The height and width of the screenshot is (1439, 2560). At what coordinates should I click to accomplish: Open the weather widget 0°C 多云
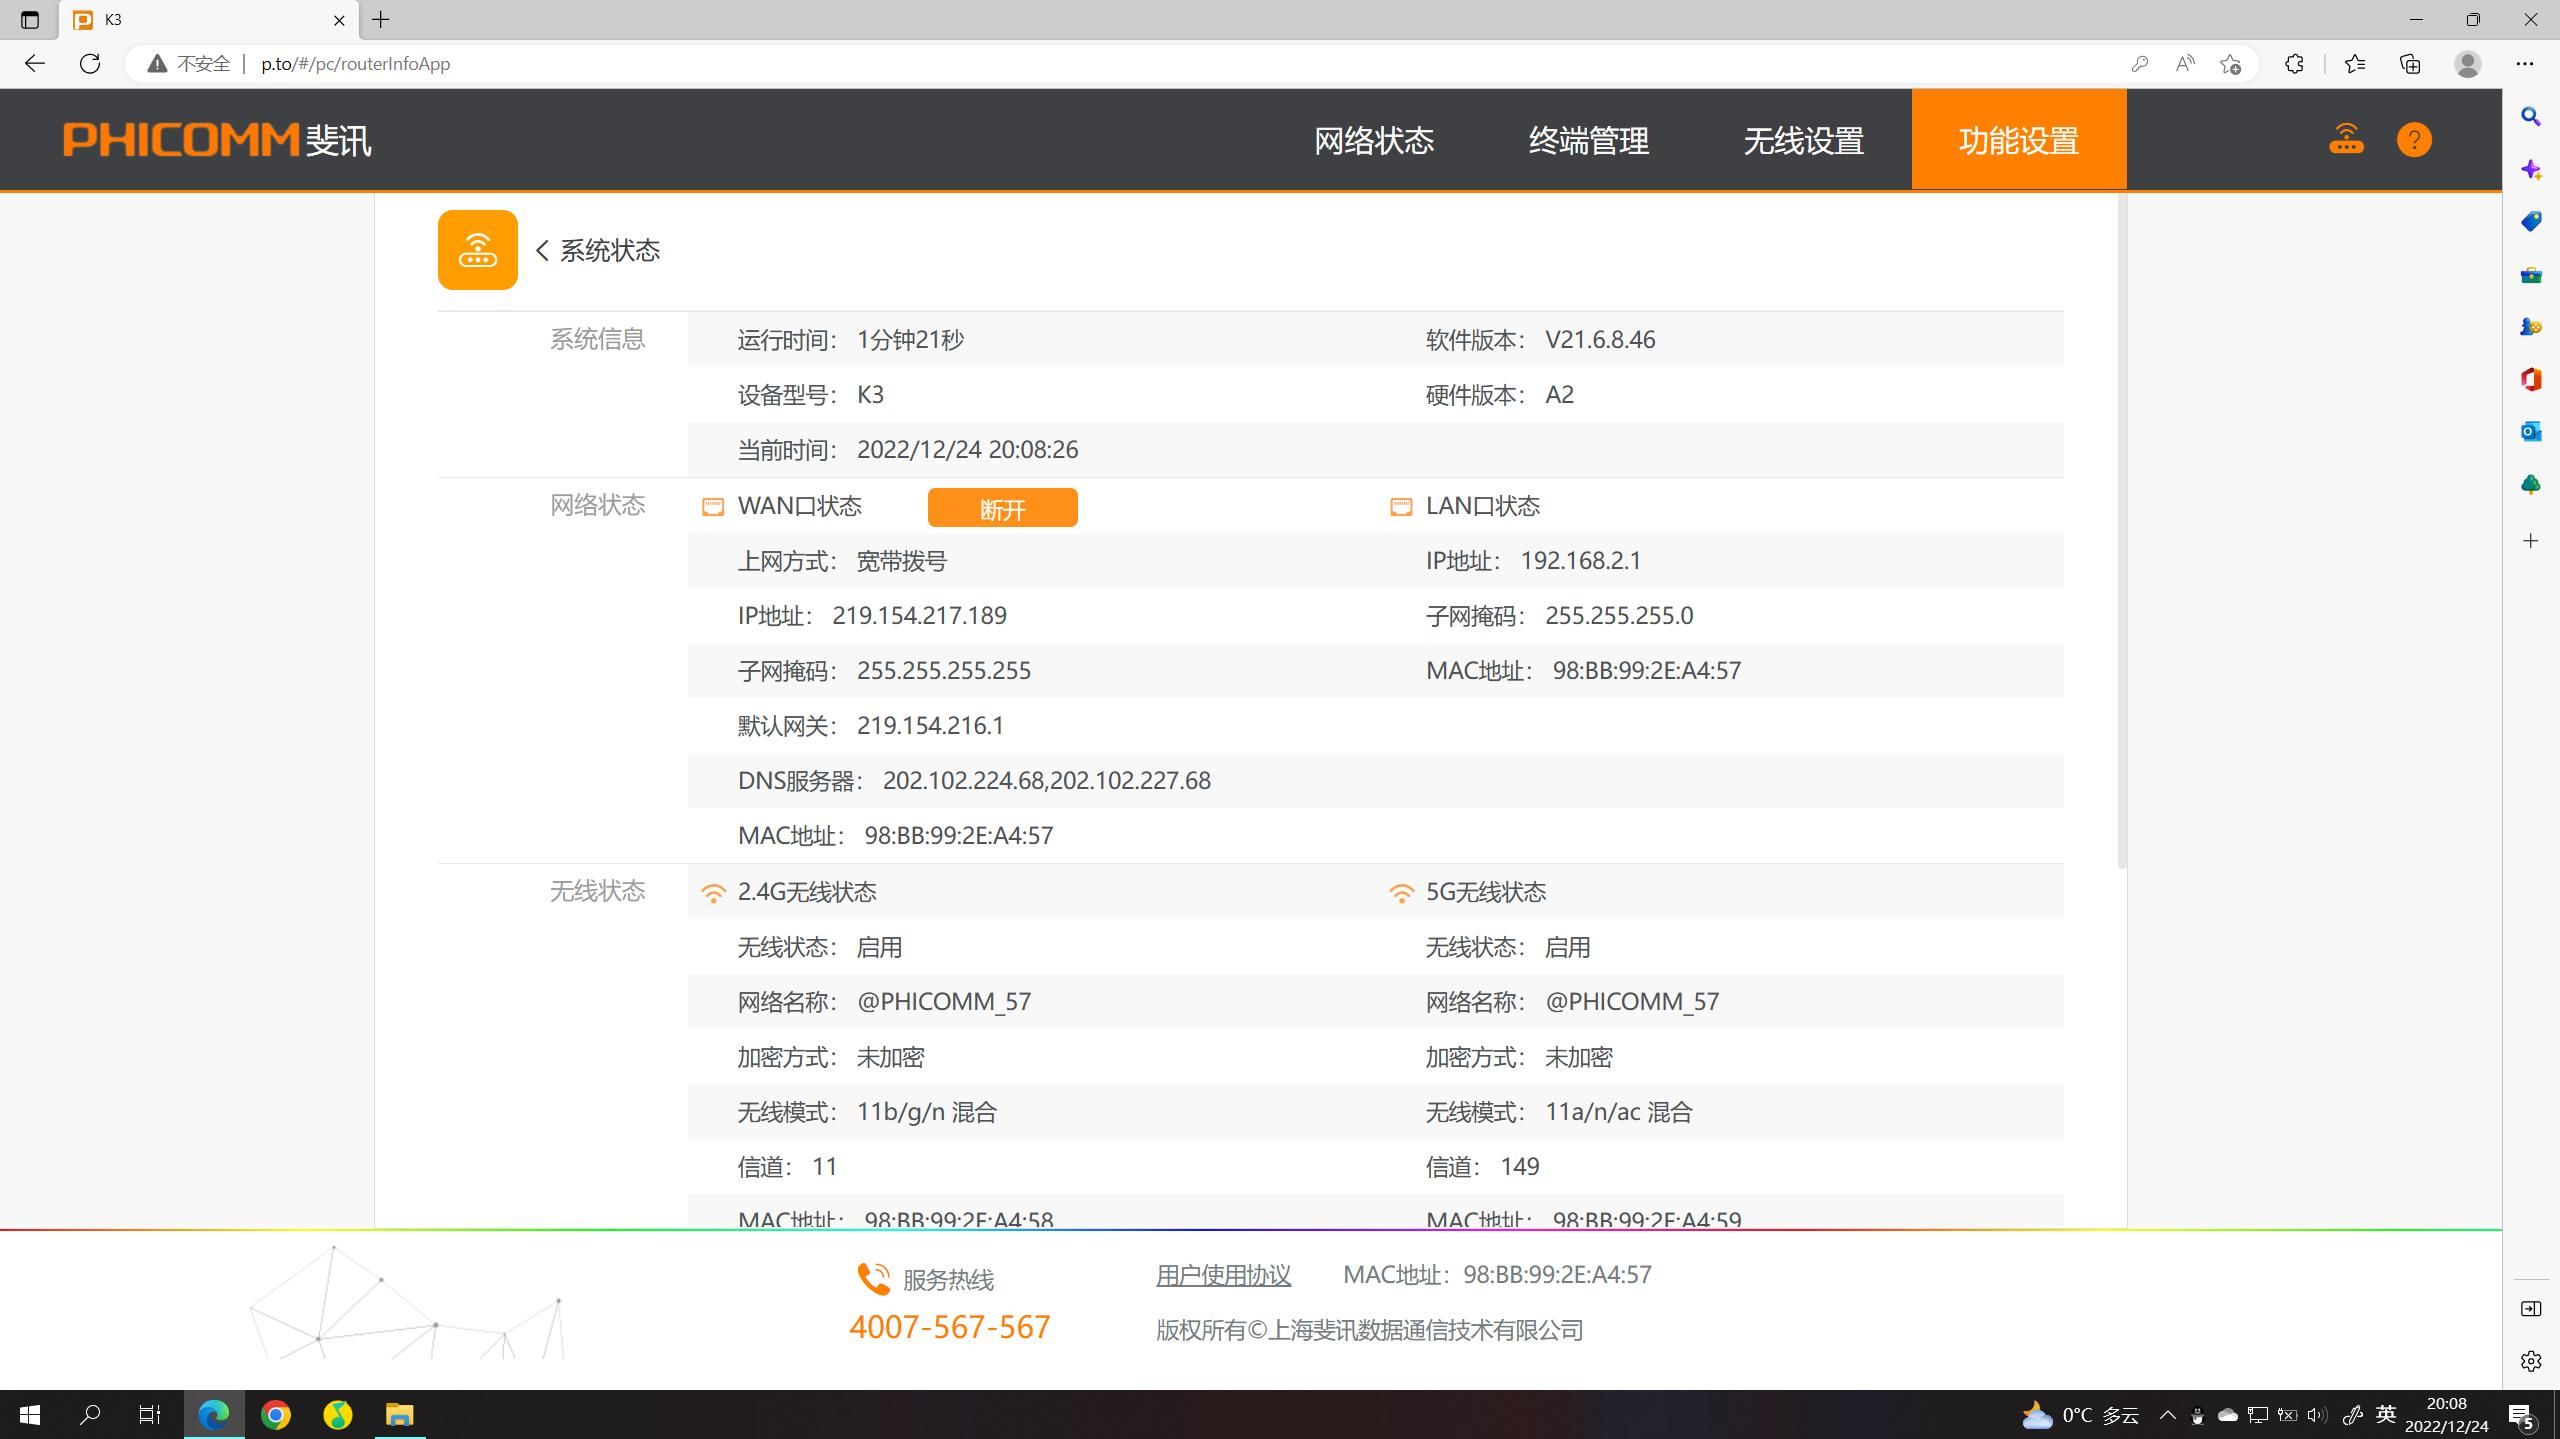tap(2080, 1415)
